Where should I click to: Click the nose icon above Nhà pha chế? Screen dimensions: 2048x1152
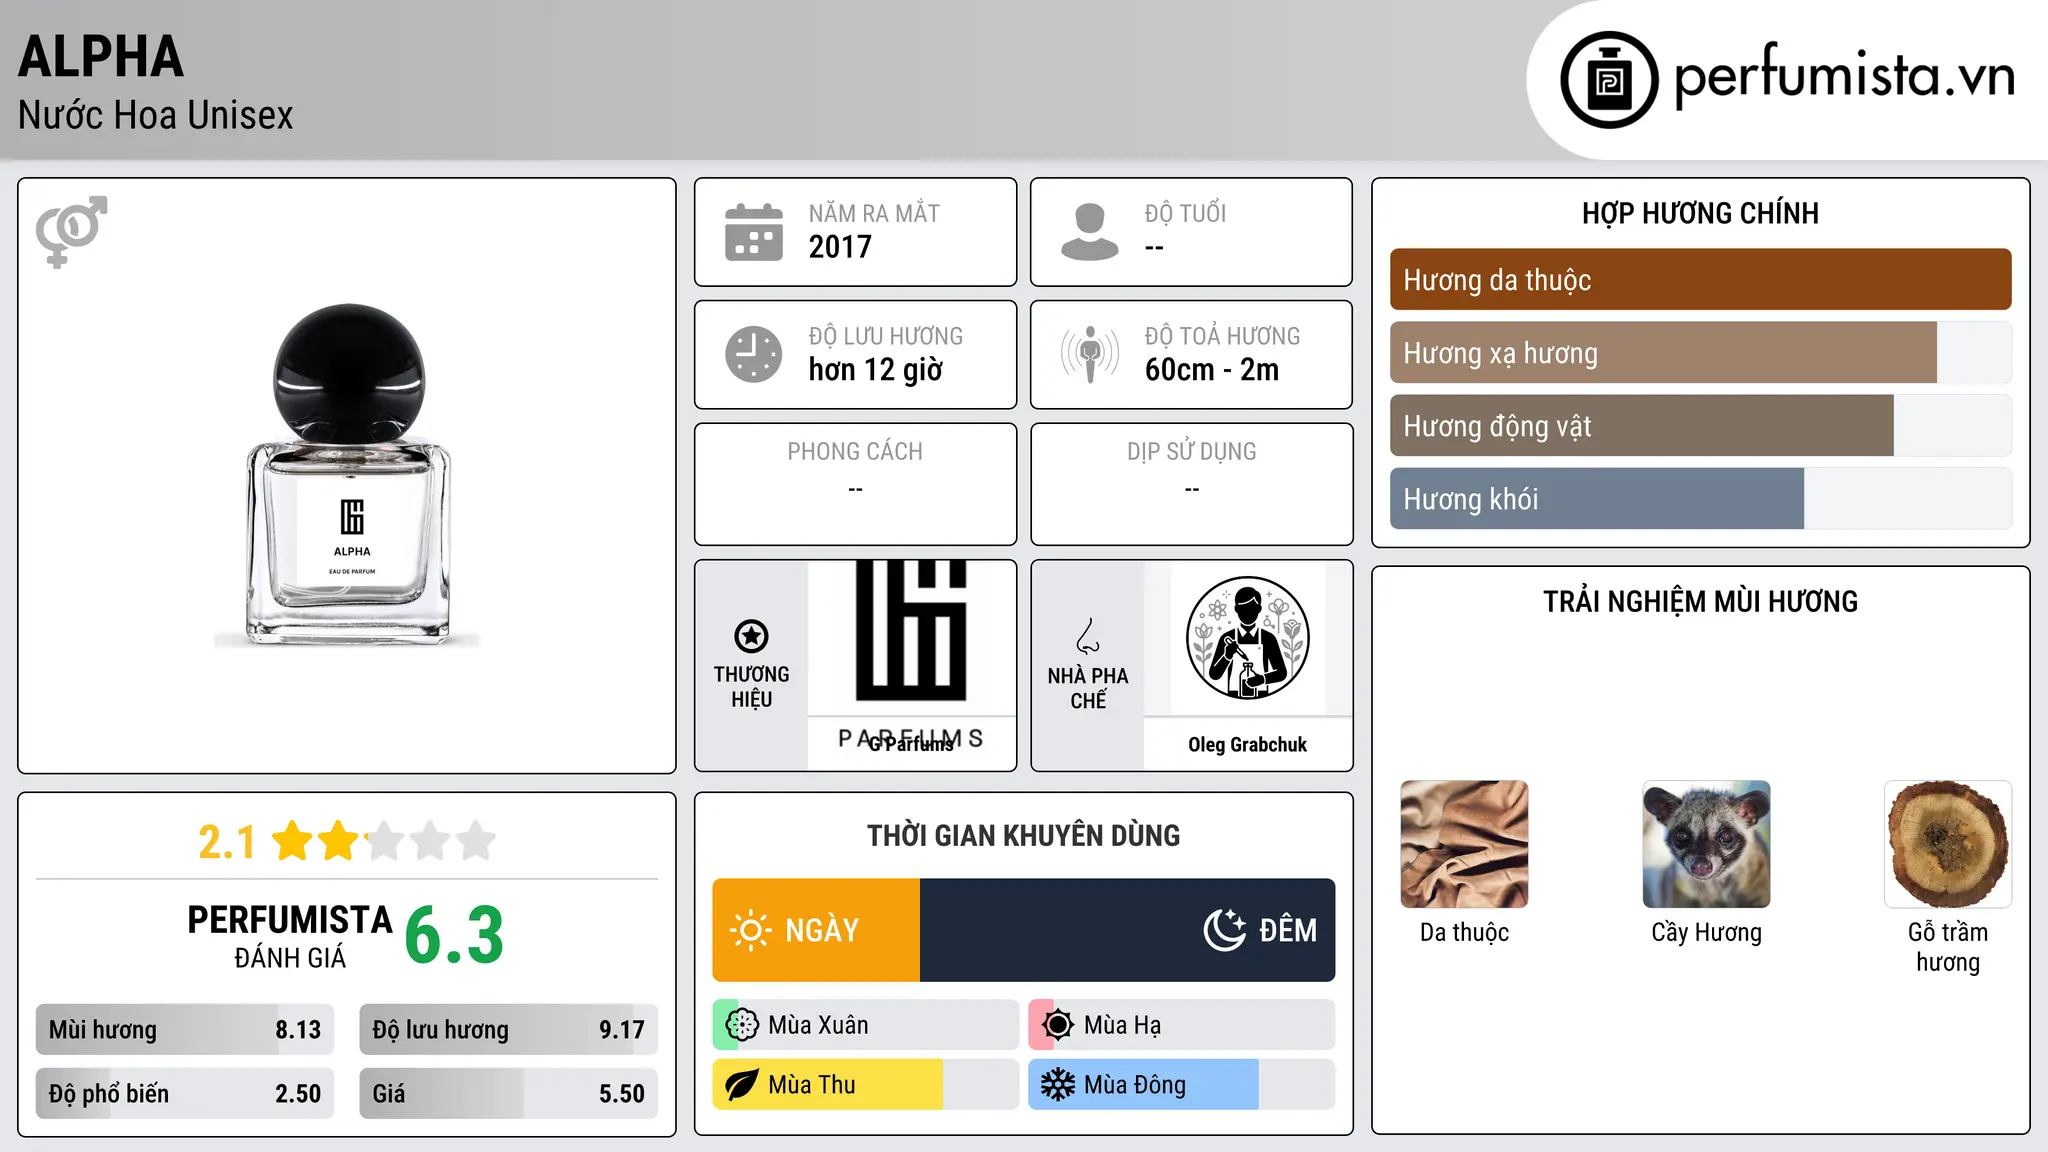point(1088,636)
